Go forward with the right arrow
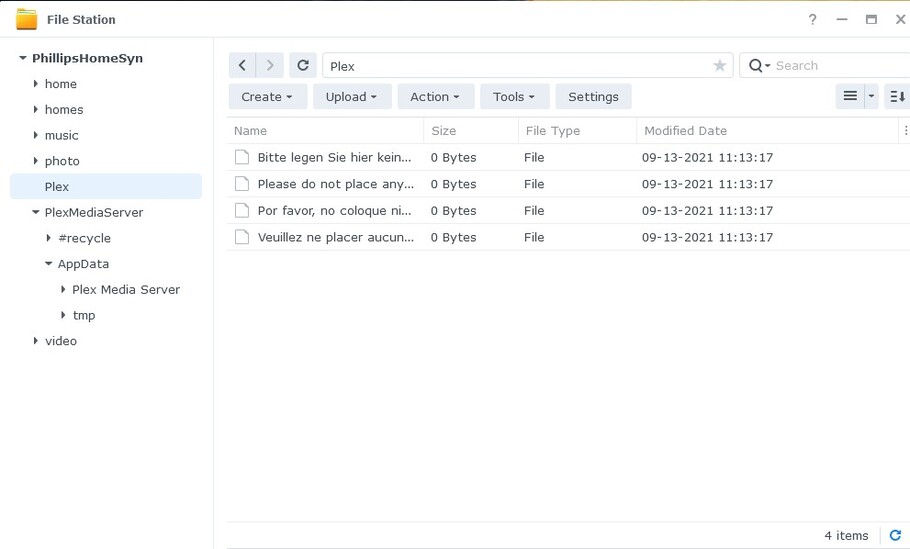Screen dimensions: 910x549 point(270,65)
